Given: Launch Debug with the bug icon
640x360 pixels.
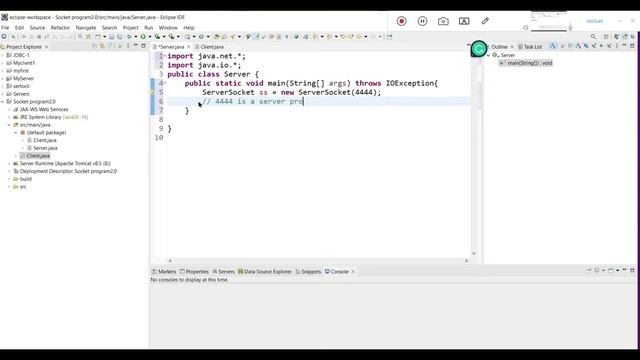Looking at the screenshot, I should tap(129, 37).
